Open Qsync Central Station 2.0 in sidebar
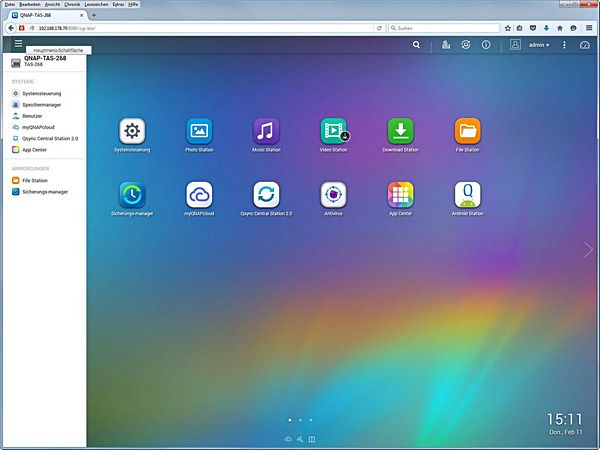The image size is (600, 450). [45, 139]
